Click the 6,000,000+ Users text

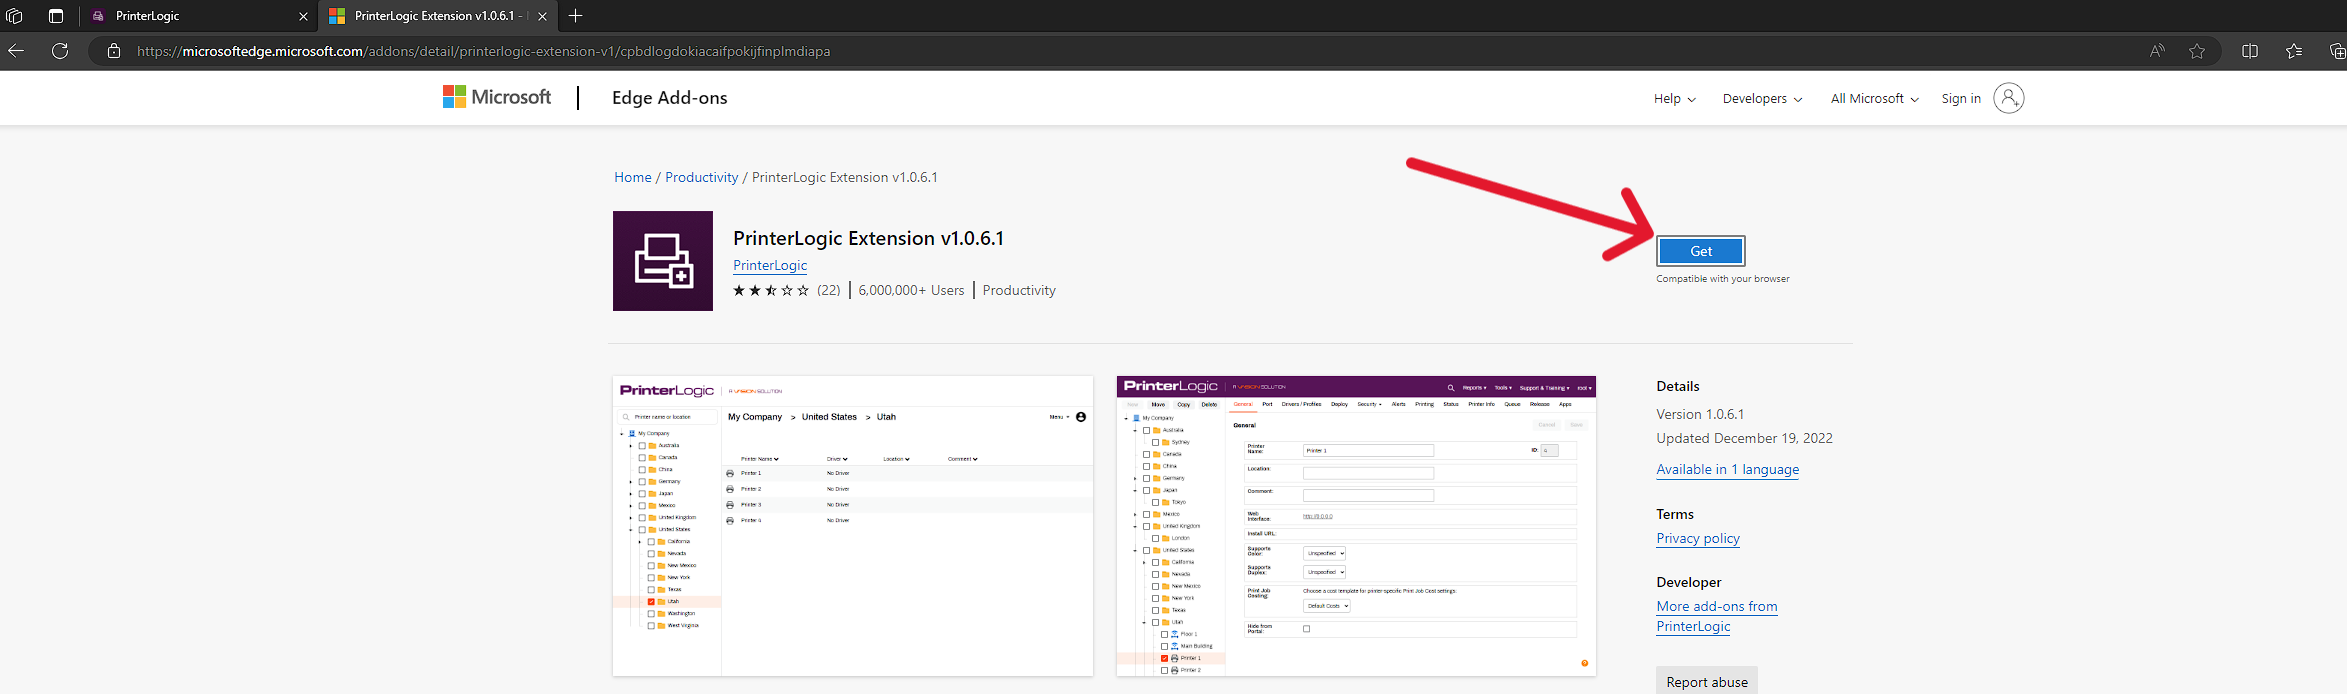[x=911, y=290]
